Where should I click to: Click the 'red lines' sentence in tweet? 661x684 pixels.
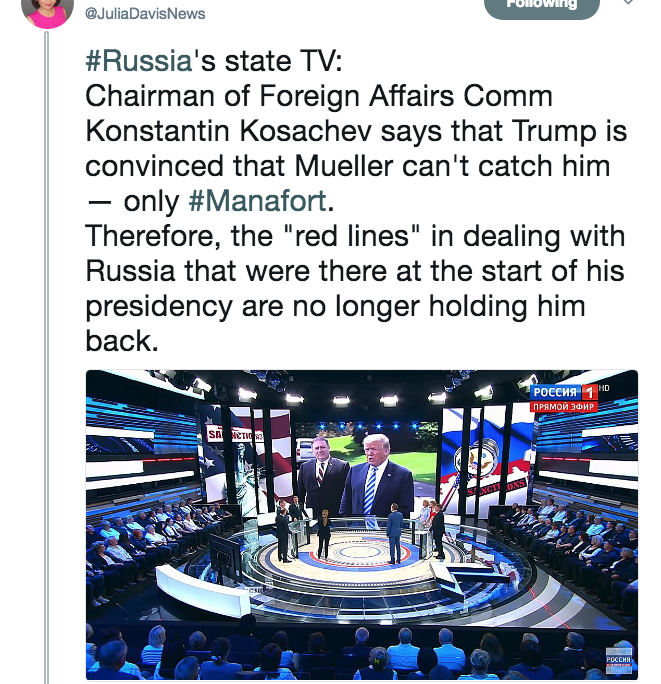tap(355, 288)
